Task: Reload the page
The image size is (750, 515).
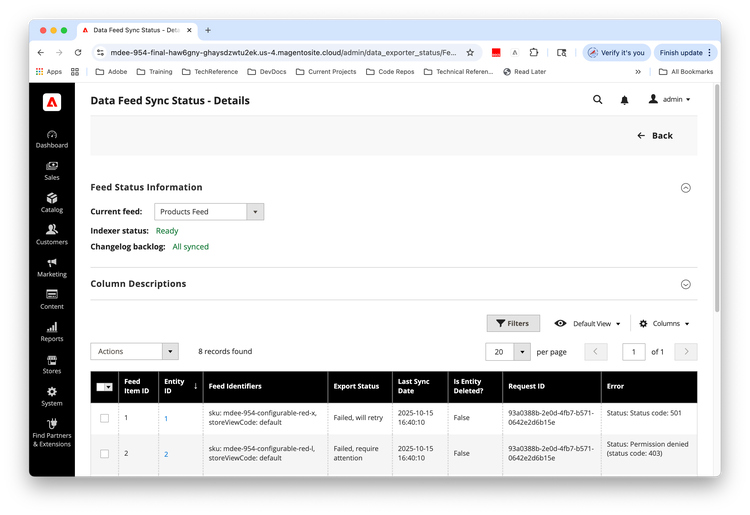Action: (78, 53)
